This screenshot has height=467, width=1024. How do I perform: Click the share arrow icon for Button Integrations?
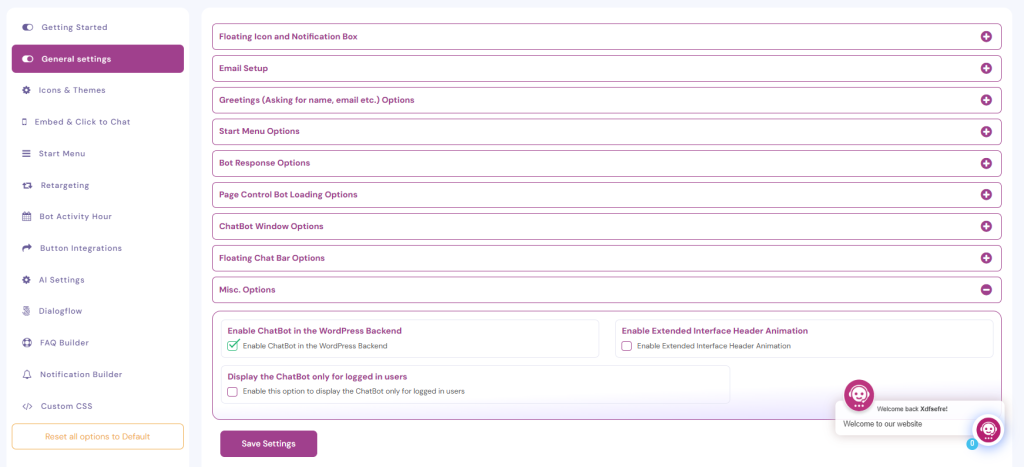point(27,248)
